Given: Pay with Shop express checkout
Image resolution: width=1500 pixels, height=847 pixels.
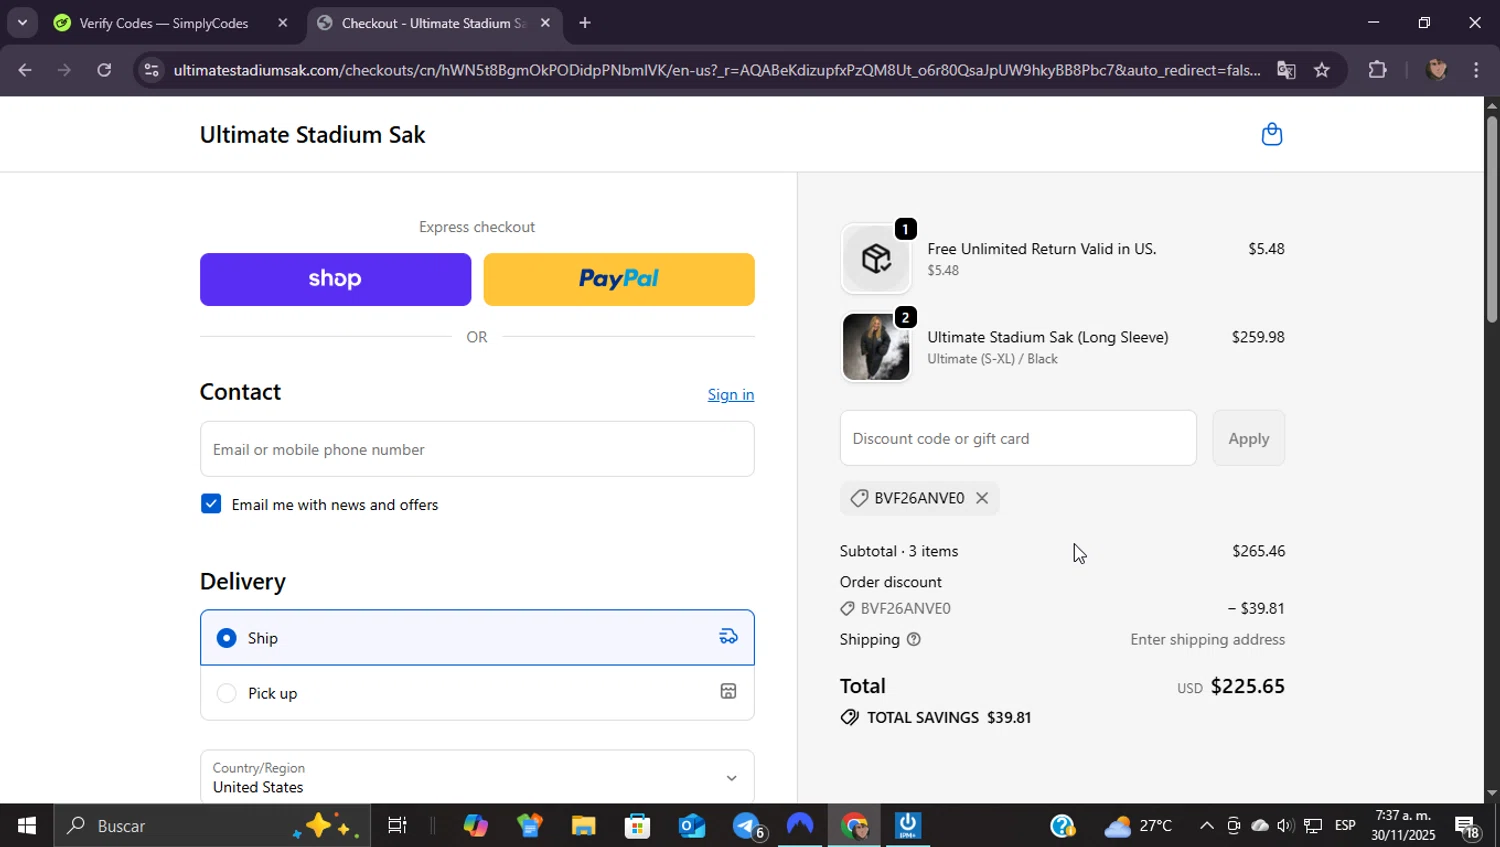Looking at the screenshot, I should click(335, 279).
